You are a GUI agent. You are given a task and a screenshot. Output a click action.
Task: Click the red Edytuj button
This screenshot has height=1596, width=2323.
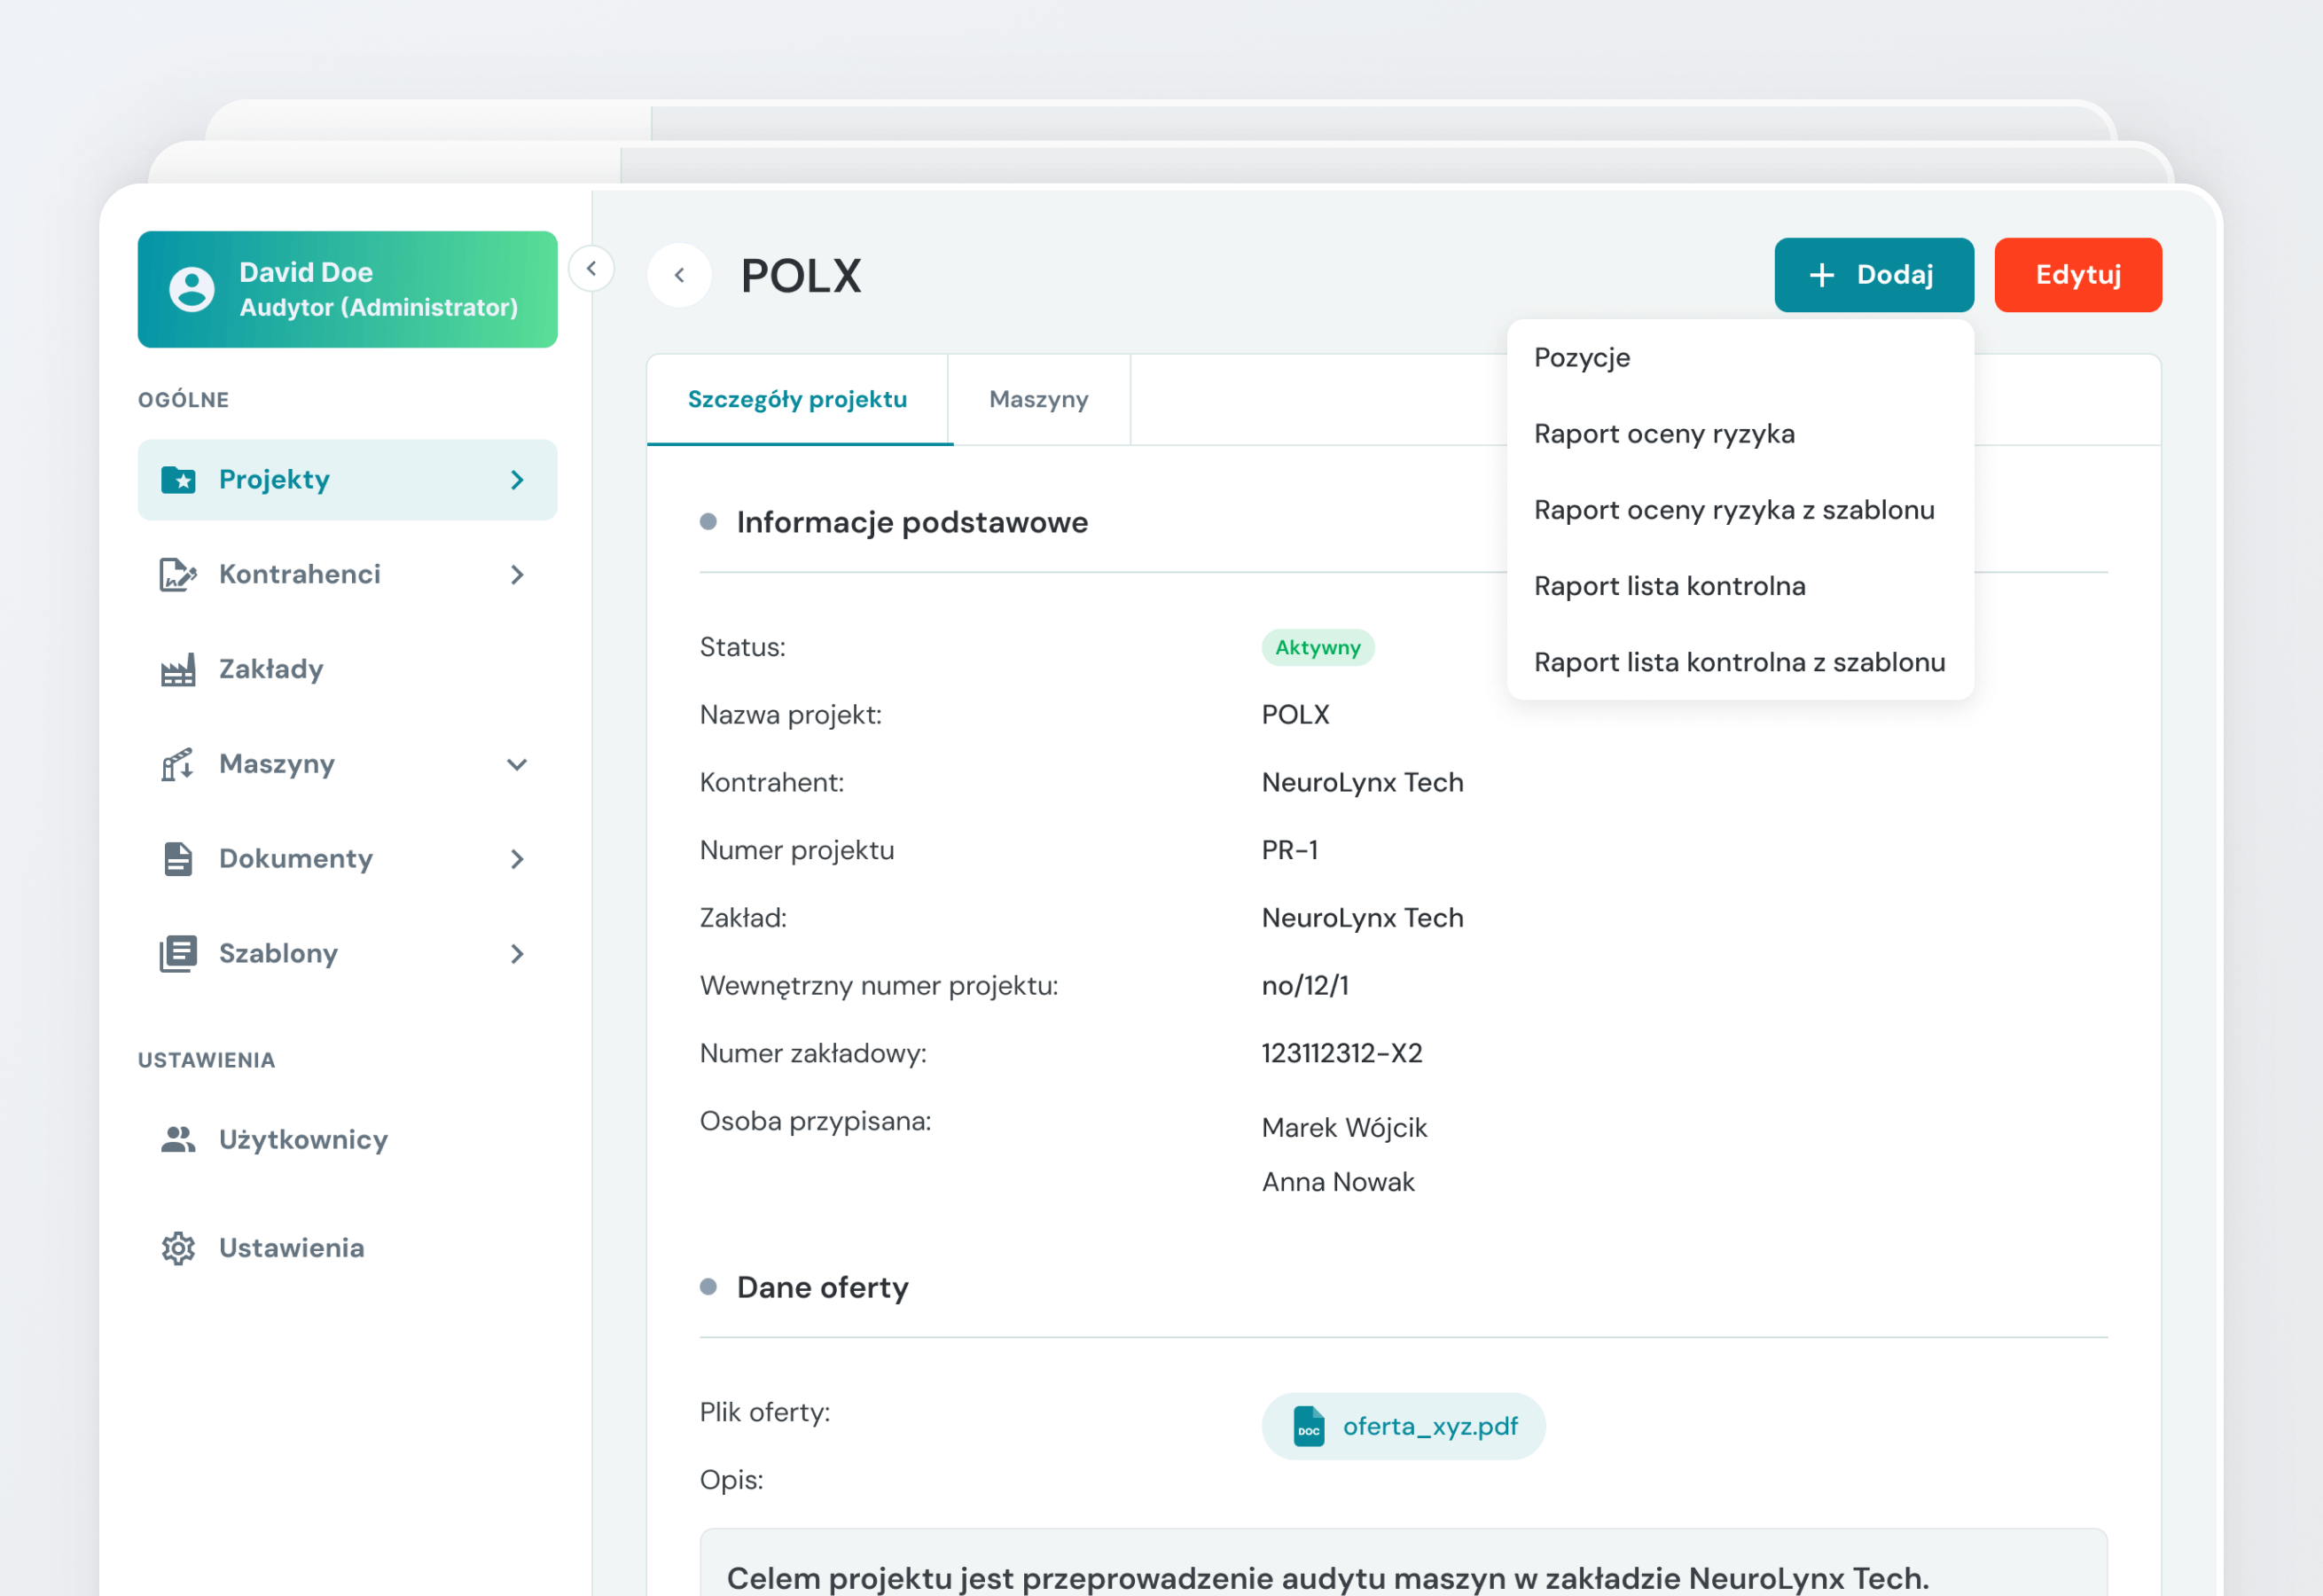coord(2078,275)
